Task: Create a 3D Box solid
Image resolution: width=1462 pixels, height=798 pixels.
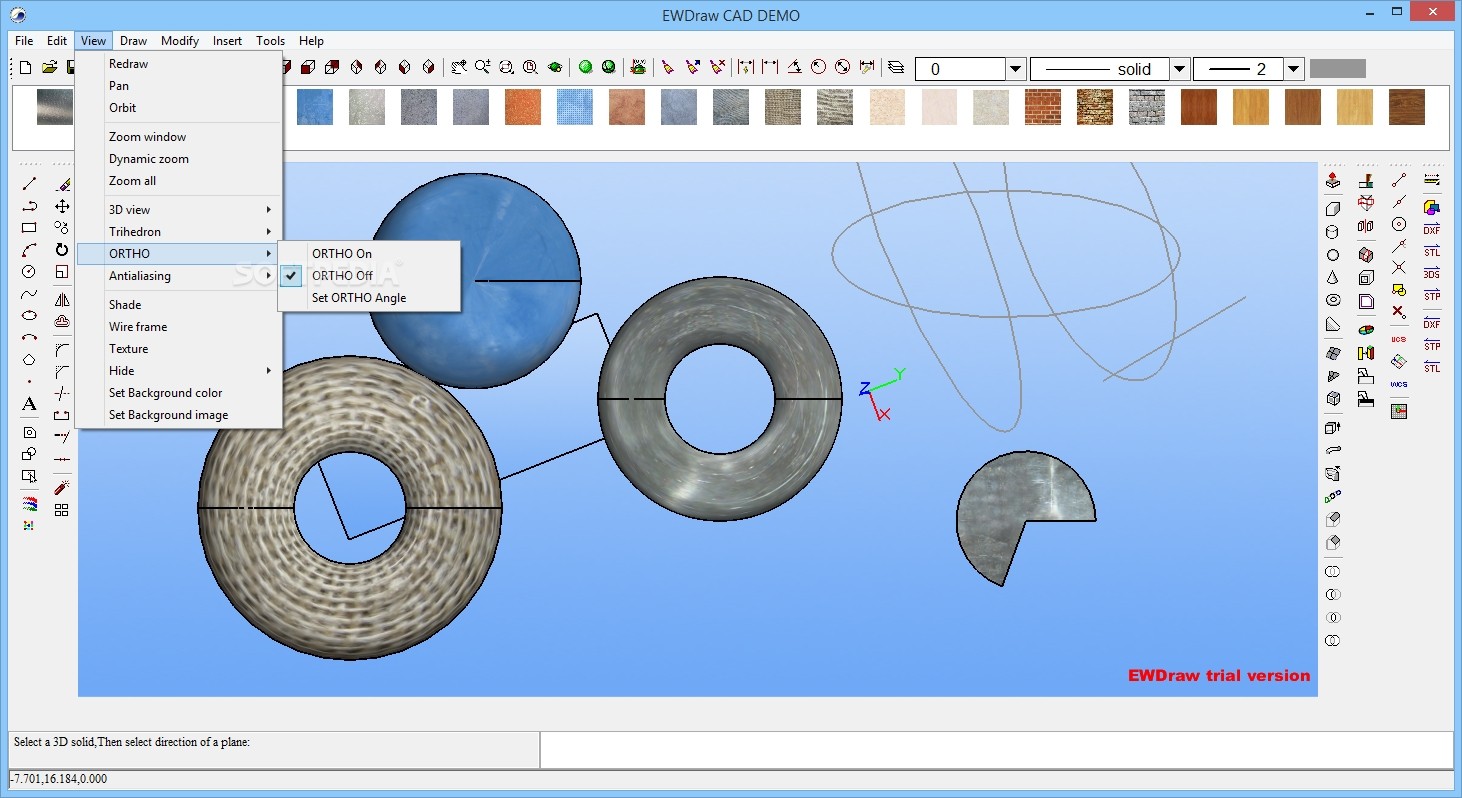Action: [1333, 209]
